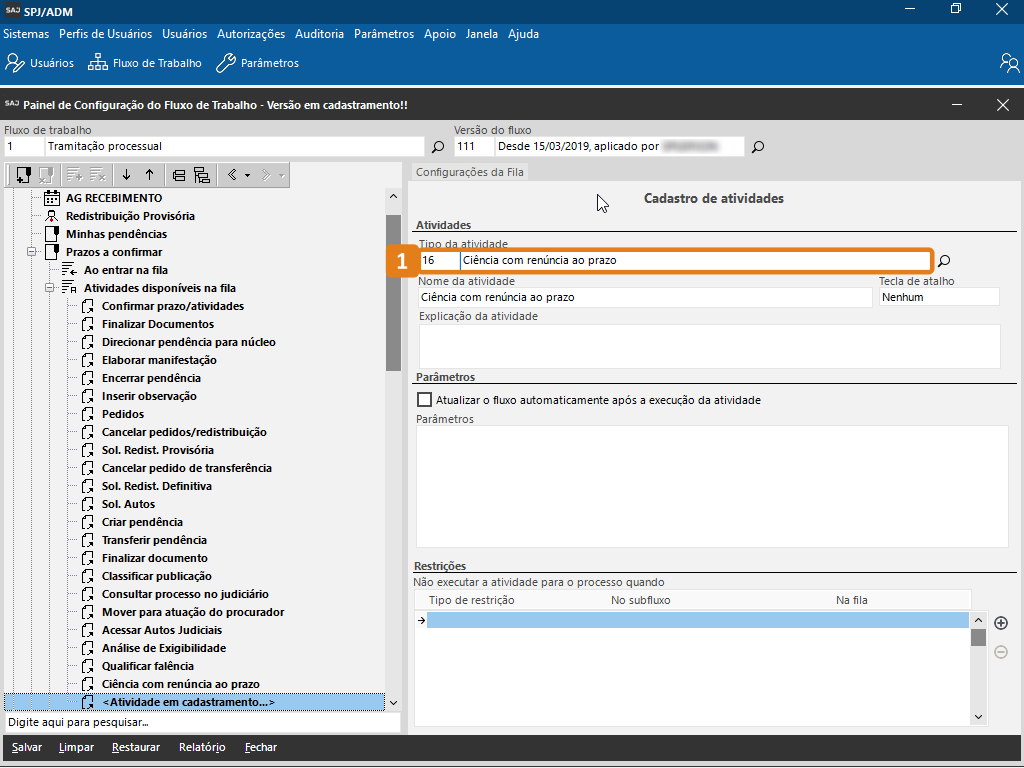Screen dimensions: 1024x768
Task: Collapse the Prazos a confirmar node
Action: tap(32, 252)
